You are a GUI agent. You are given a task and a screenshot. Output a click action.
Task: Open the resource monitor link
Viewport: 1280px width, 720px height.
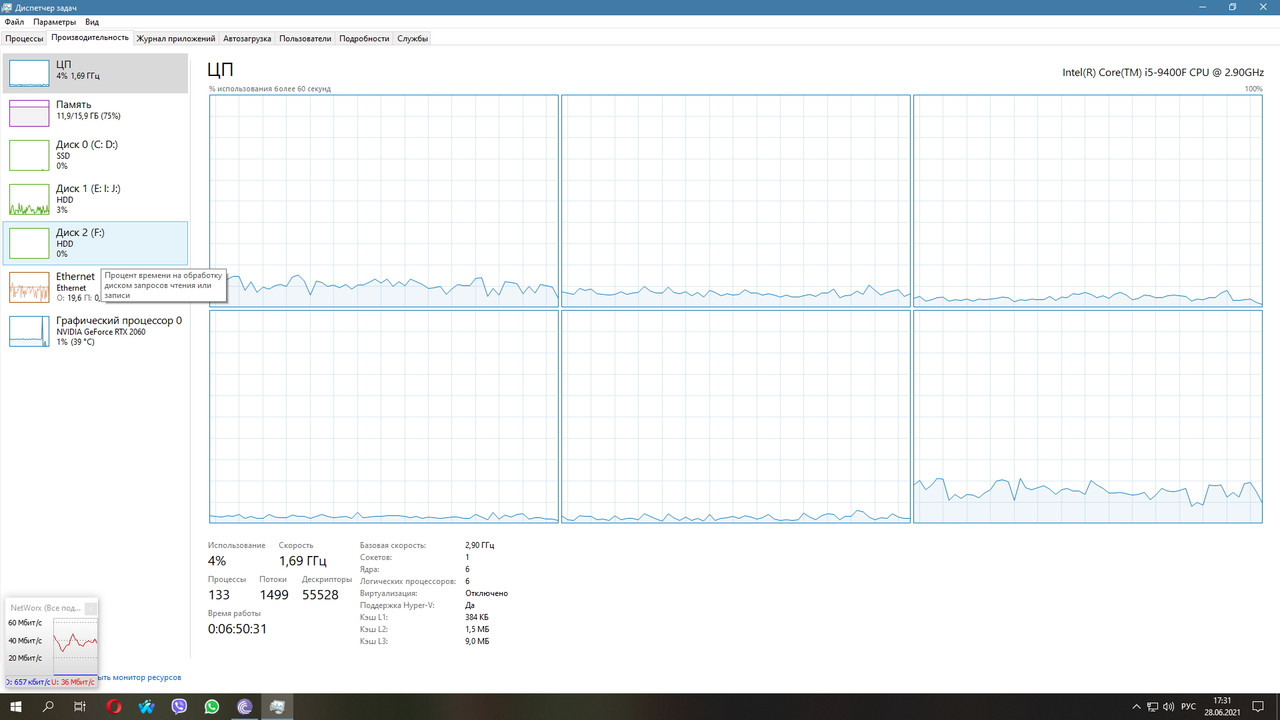[140, 677]
